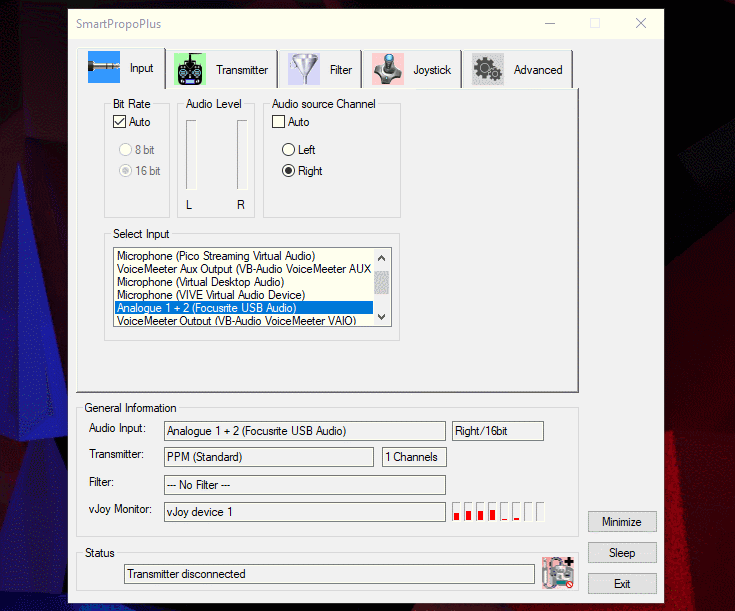Choose the Left audio channel

288,150
